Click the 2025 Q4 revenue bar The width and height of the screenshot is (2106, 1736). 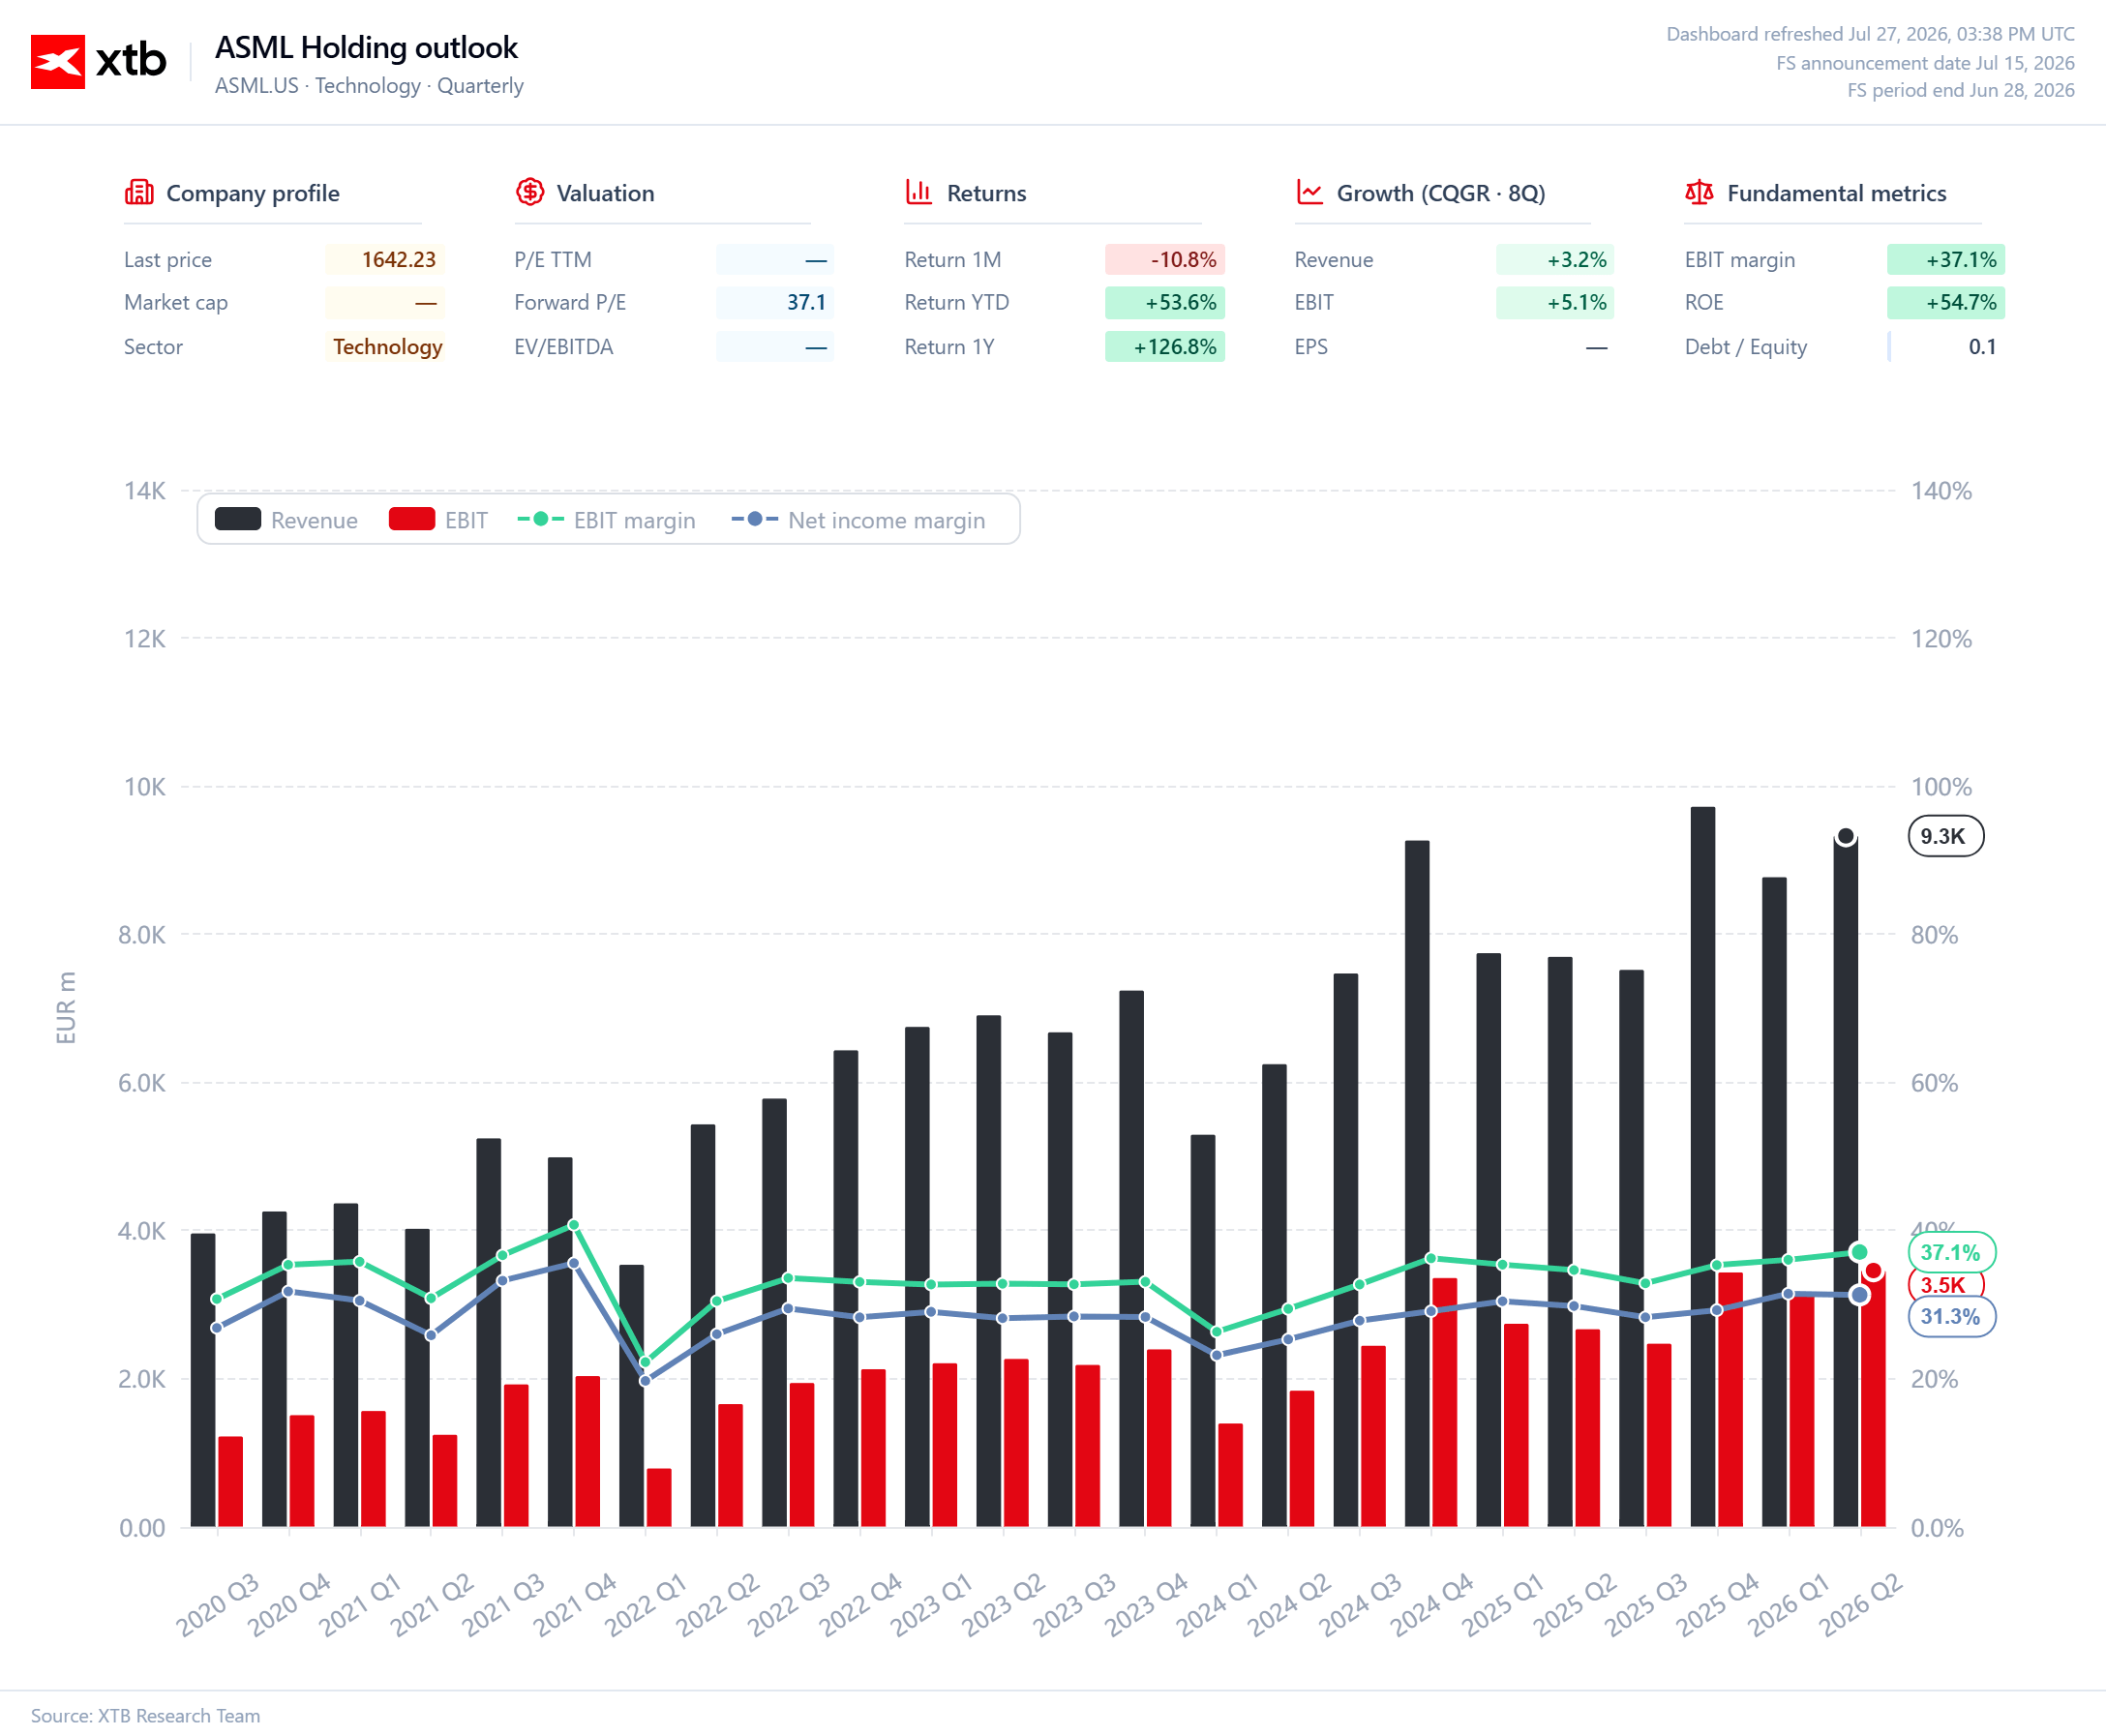tap(1703, 1167)
